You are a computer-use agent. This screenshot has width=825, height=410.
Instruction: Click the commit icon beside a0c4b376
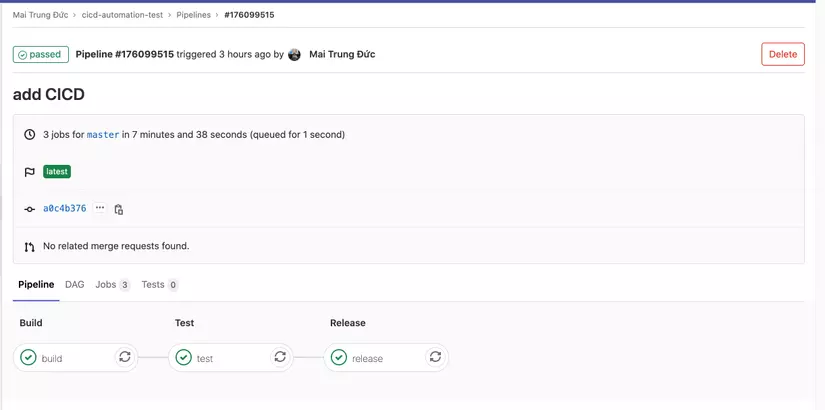[x=30, y=209]
